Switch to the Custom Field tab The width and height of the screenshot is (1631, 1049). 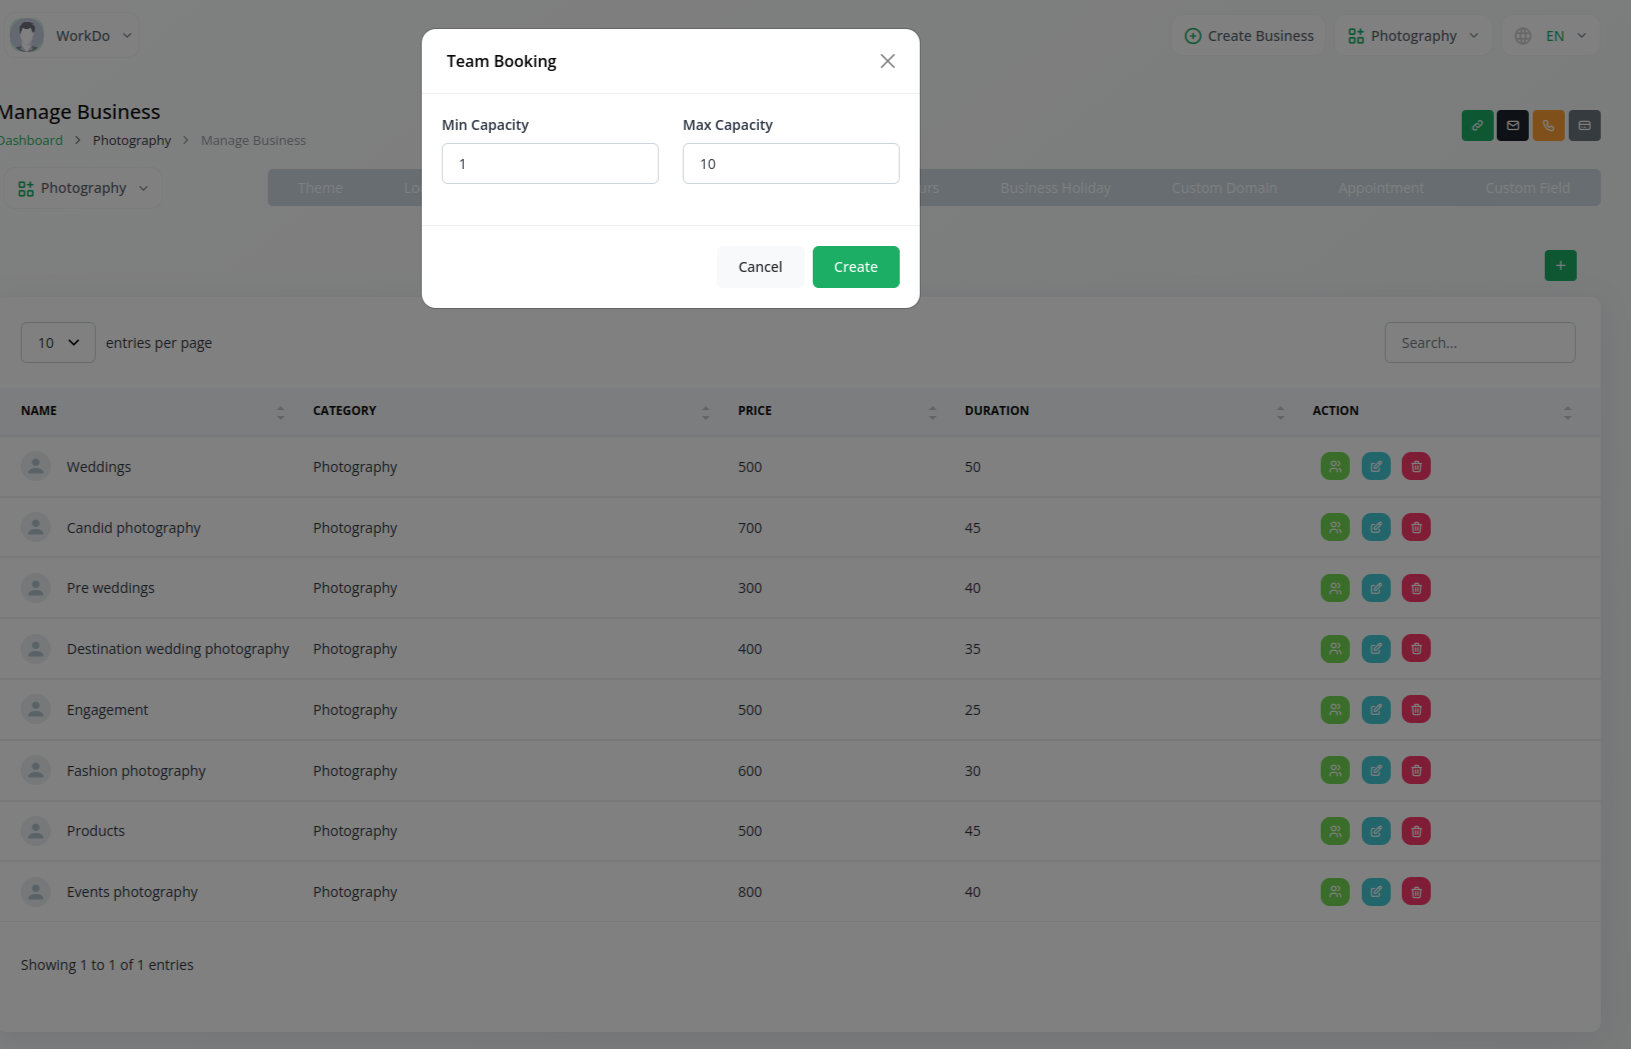1527,188
